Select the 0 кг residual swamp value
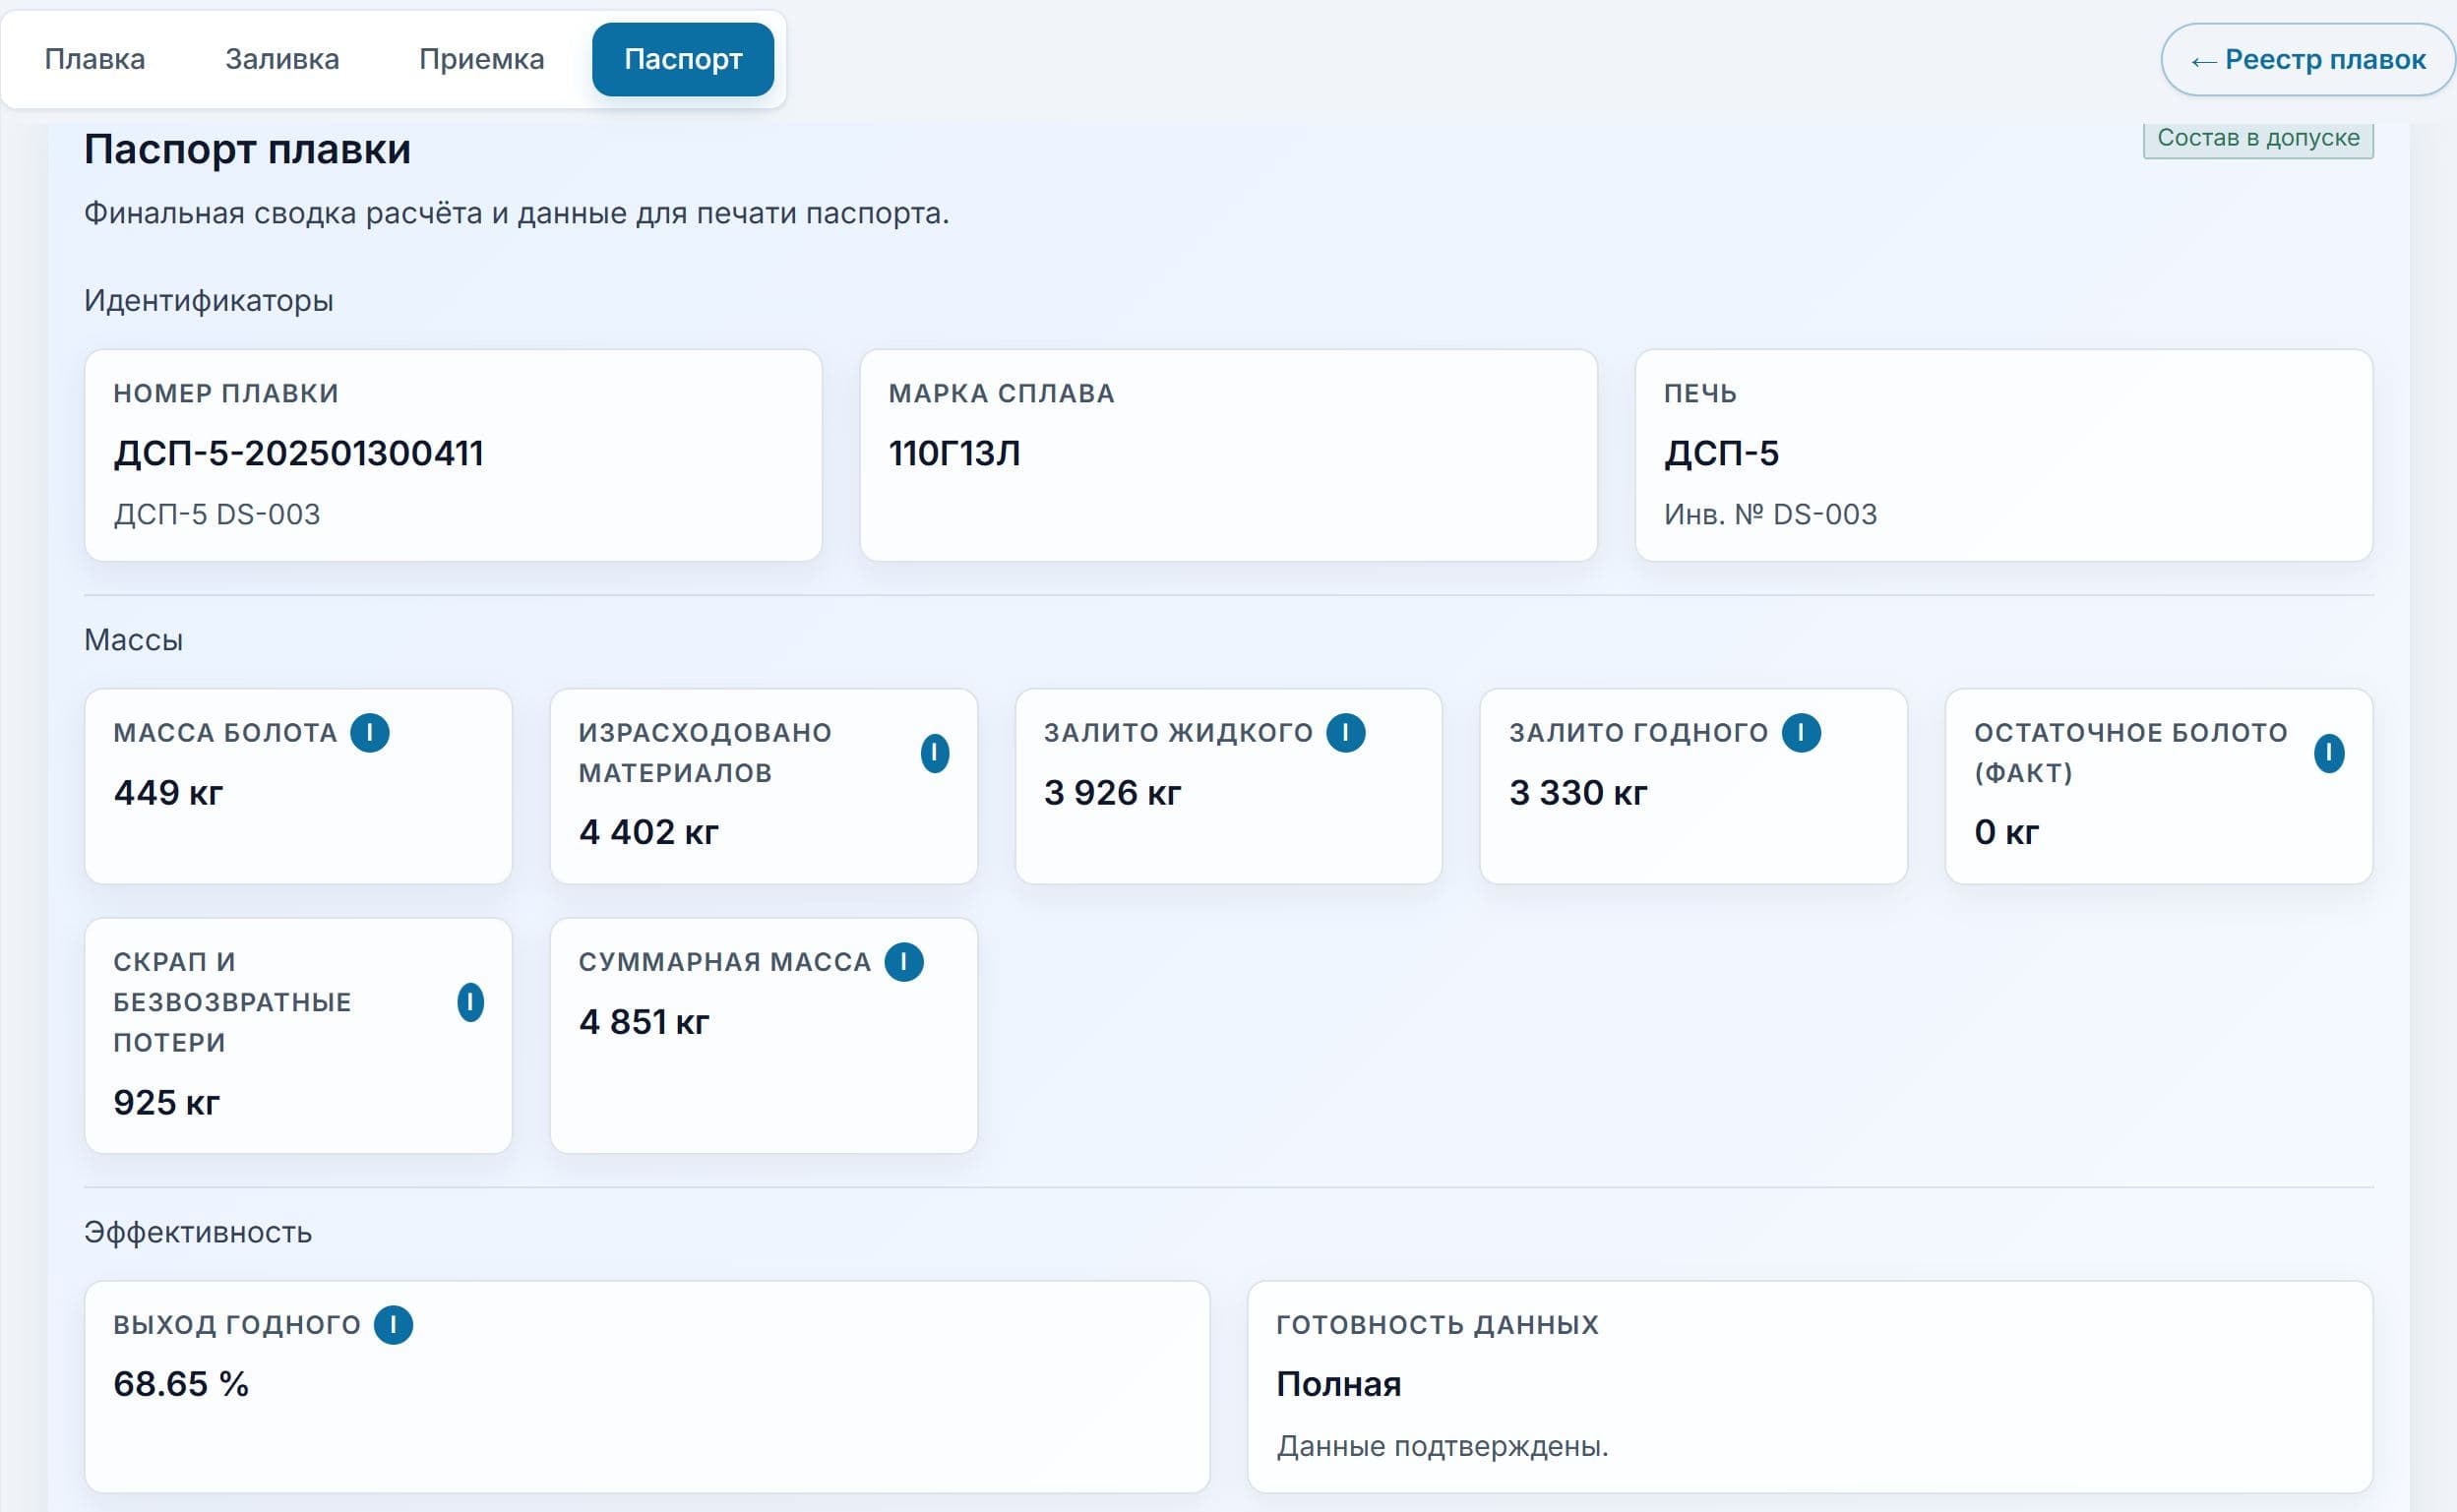Image resolution: width=2457 pixels, height=1512 pixels. click(x=2006, y=832)
